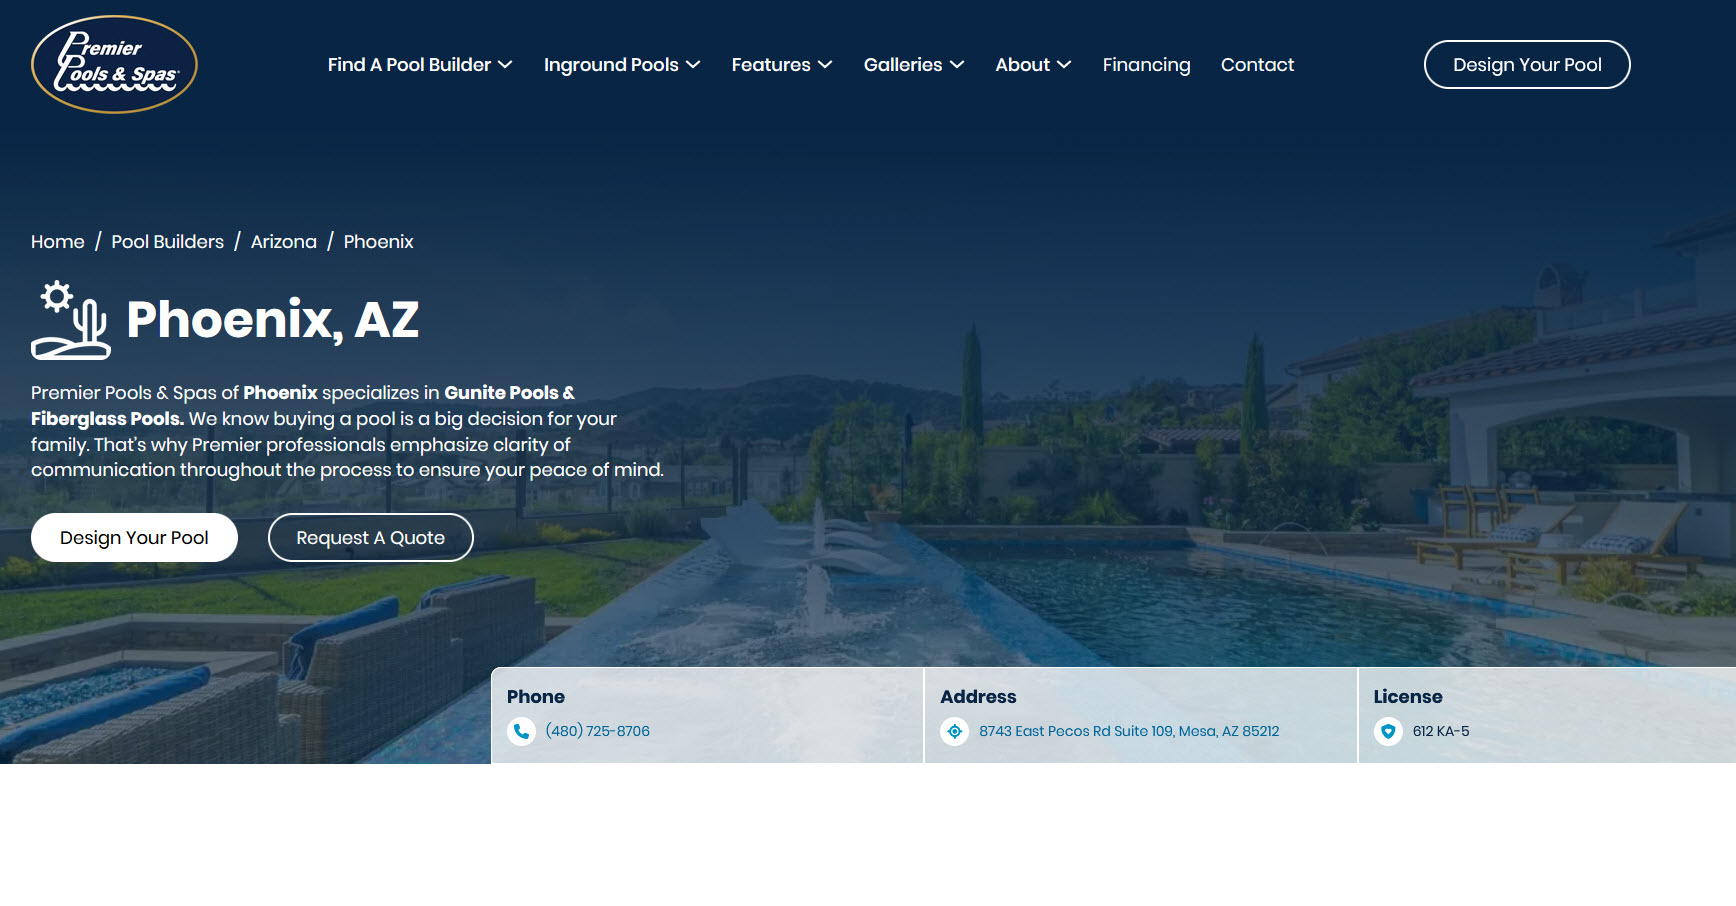
Task: Click the Phoenix, AZ heading
Action: coord(273,320)
